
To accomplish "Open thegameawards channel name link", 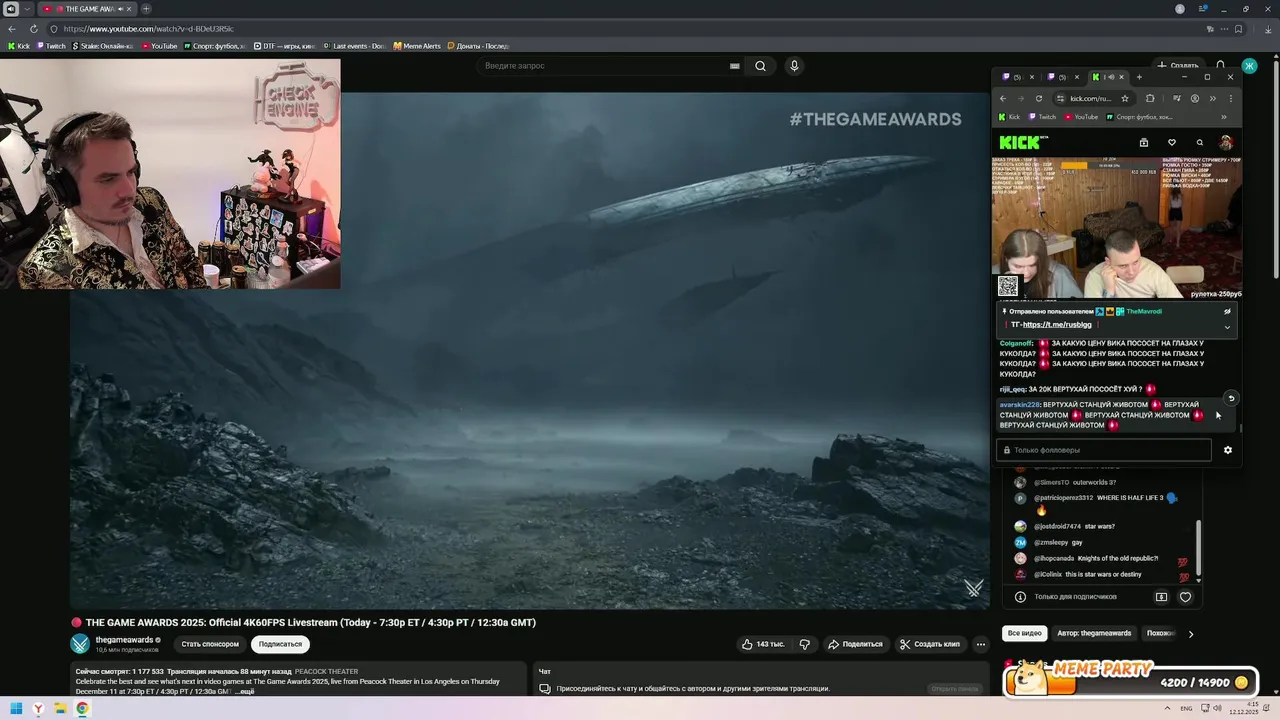I will 124,640.
